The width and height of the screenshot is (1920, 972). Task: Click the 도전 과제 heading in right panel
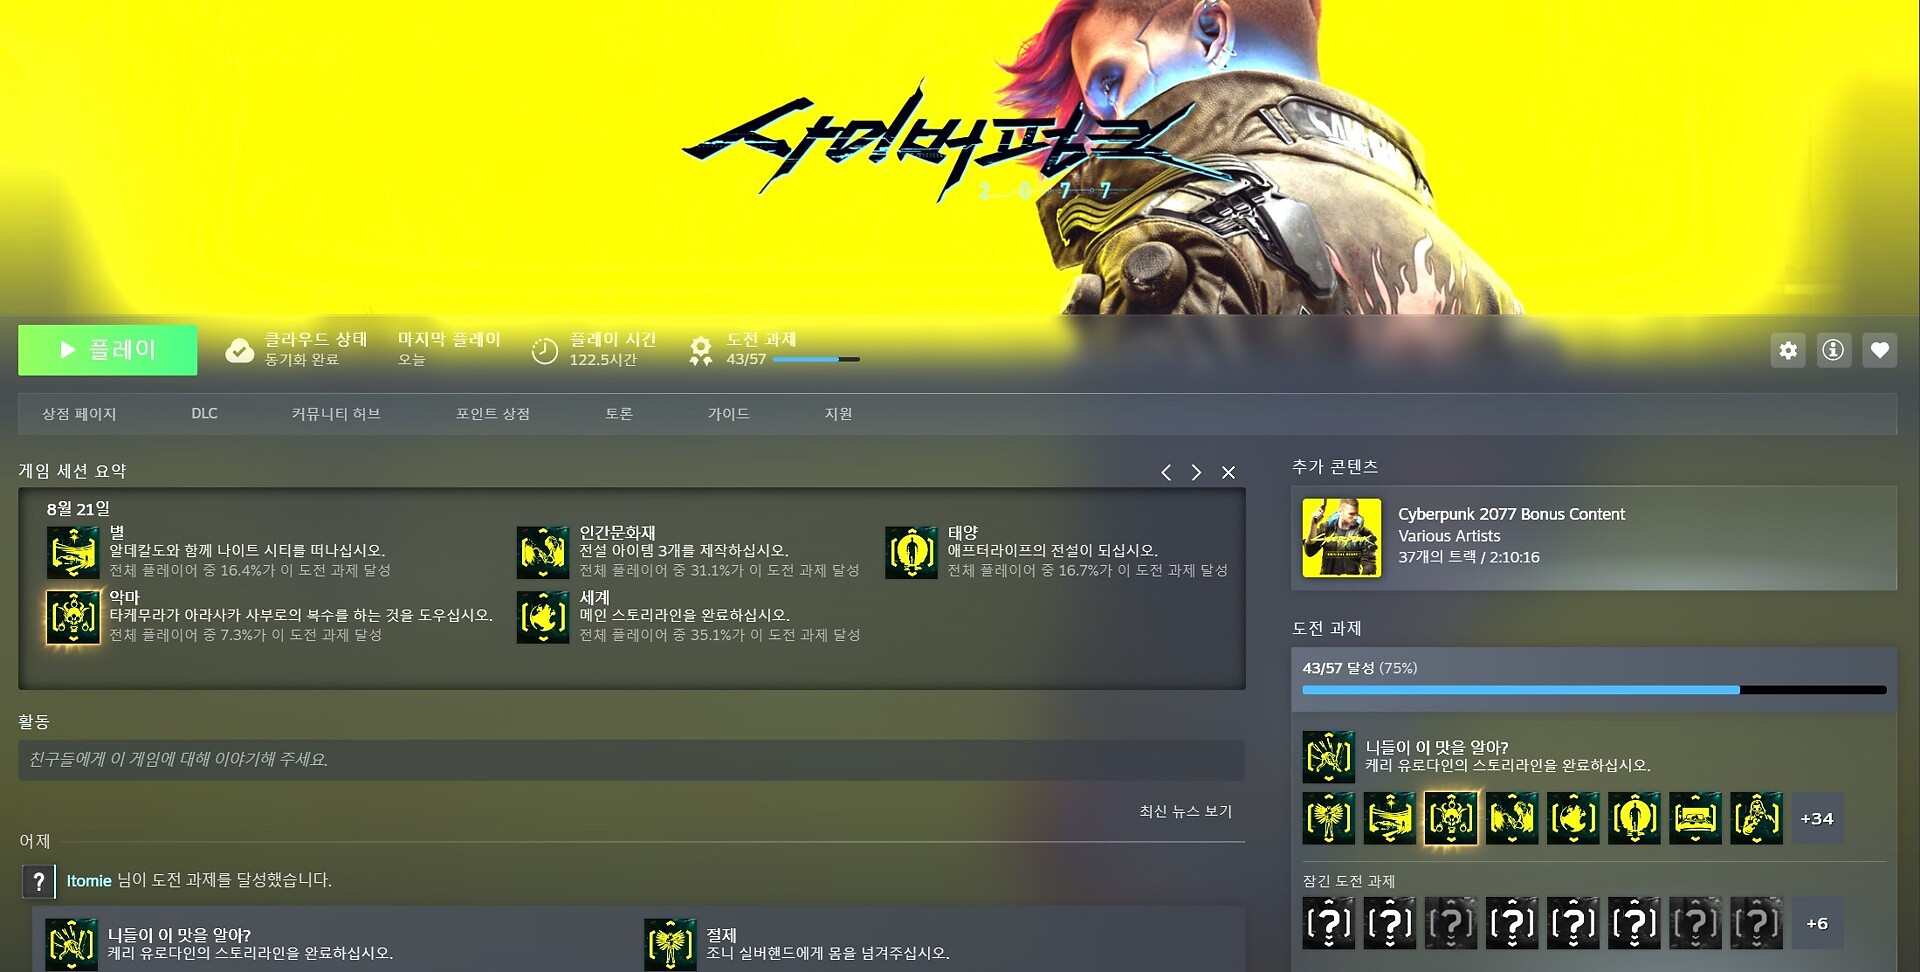point(1327,628)
